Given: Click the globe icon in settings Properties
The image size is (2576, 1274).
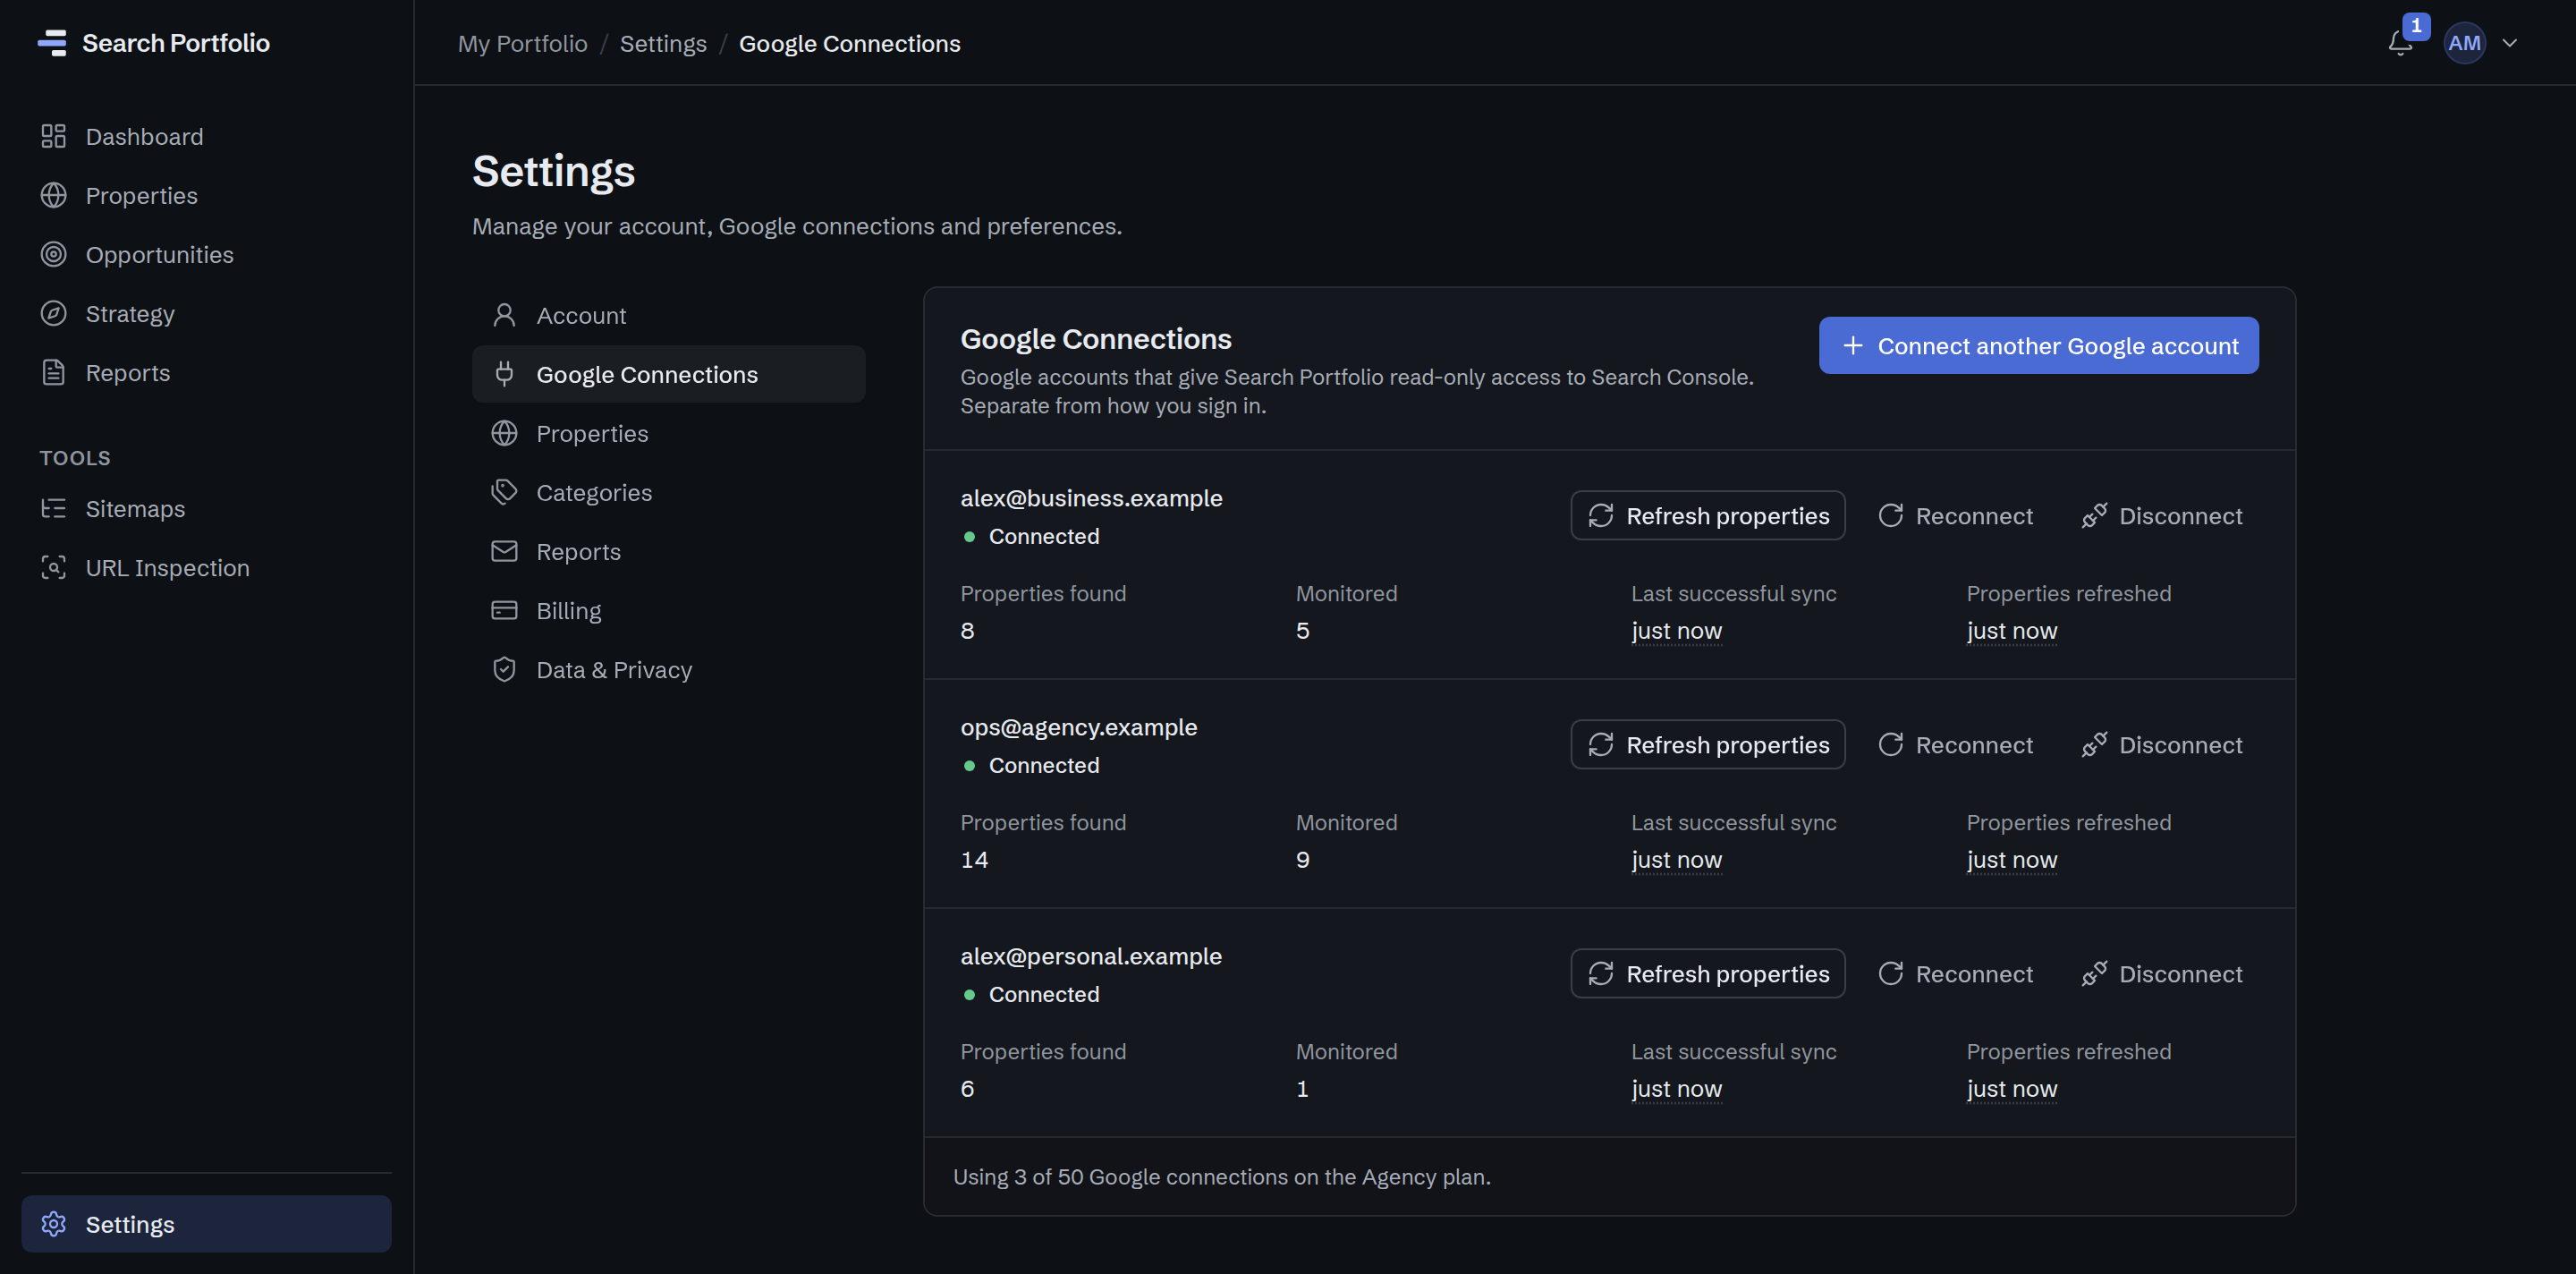Looking at the screenshot, I should click(x=504, y=433).
